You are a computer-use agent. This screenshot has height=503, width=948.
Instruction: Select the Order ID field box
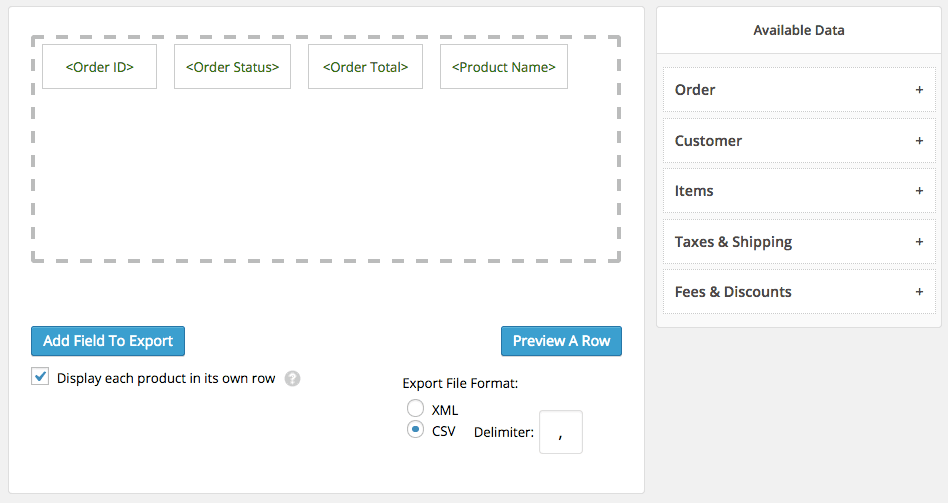point(99,67)
